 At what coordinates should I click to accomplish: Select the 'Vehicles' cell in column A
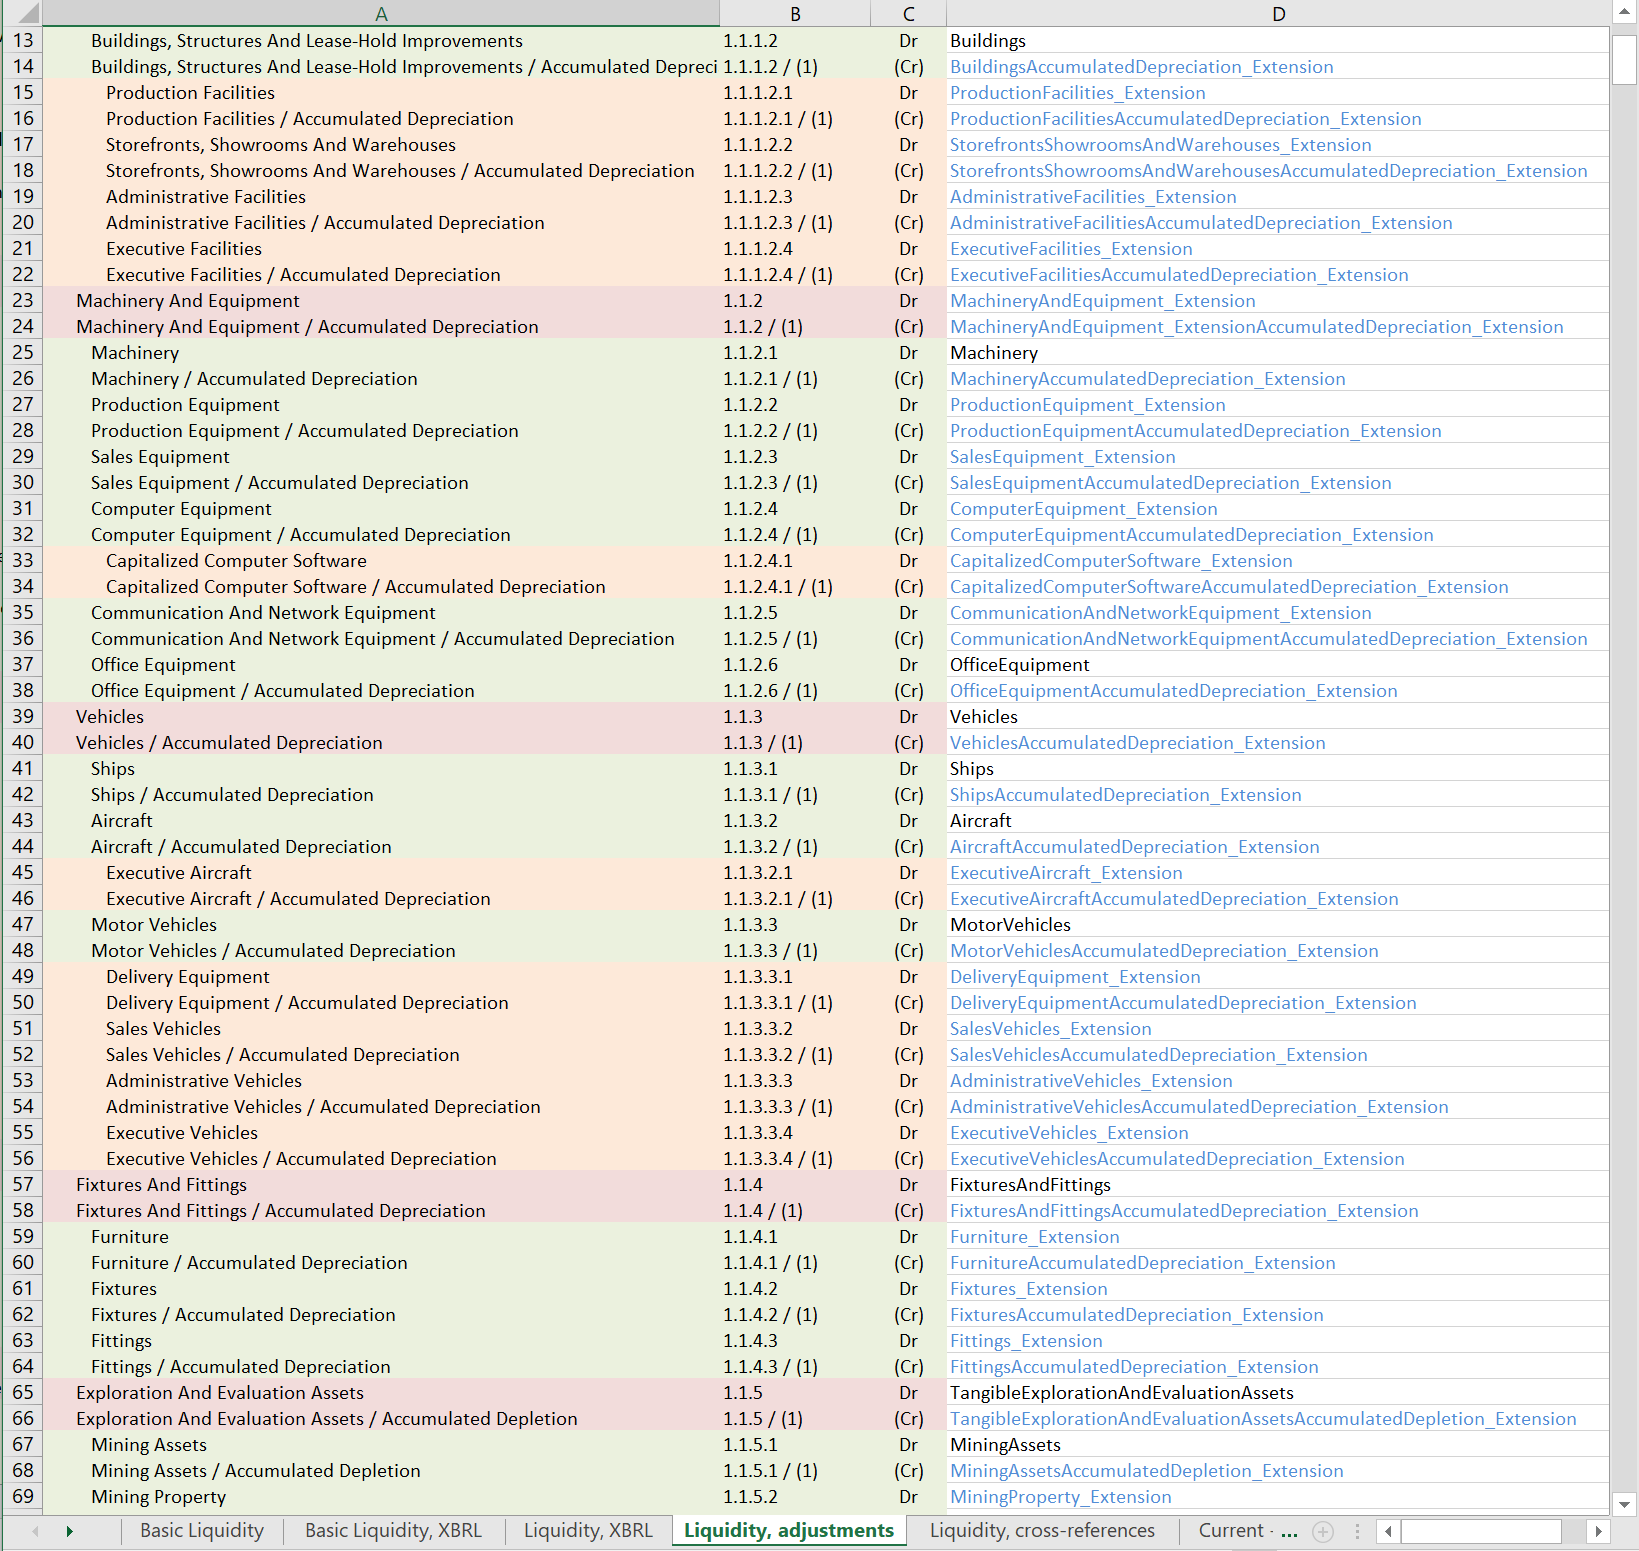[x=381, y=716]
